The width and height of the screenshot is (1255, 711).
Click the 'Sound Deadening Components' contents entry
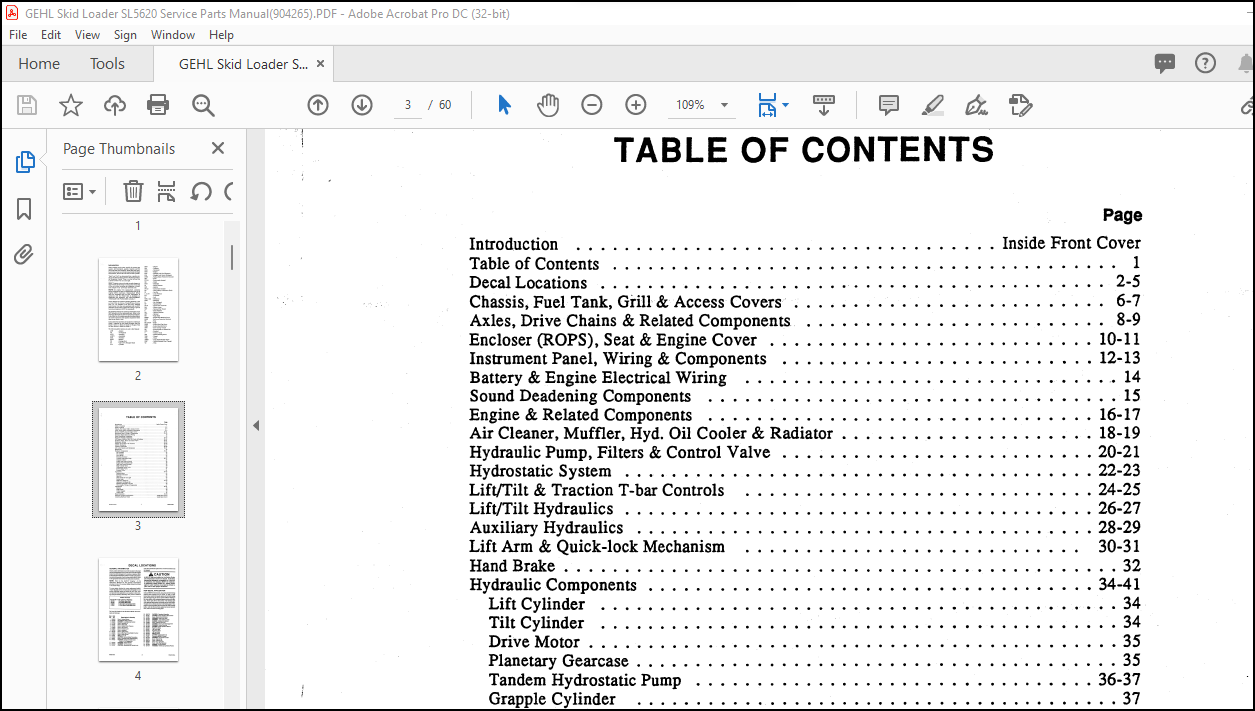coord(580,396)
